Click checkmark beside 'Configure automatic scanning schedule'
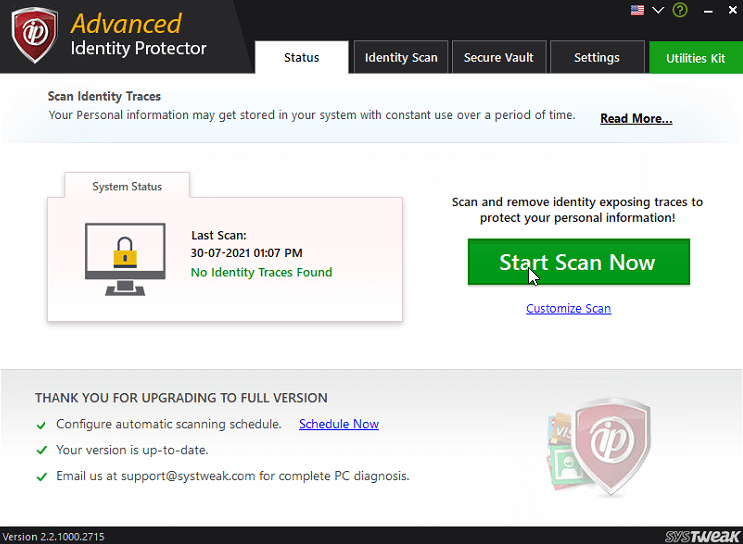 41,425
